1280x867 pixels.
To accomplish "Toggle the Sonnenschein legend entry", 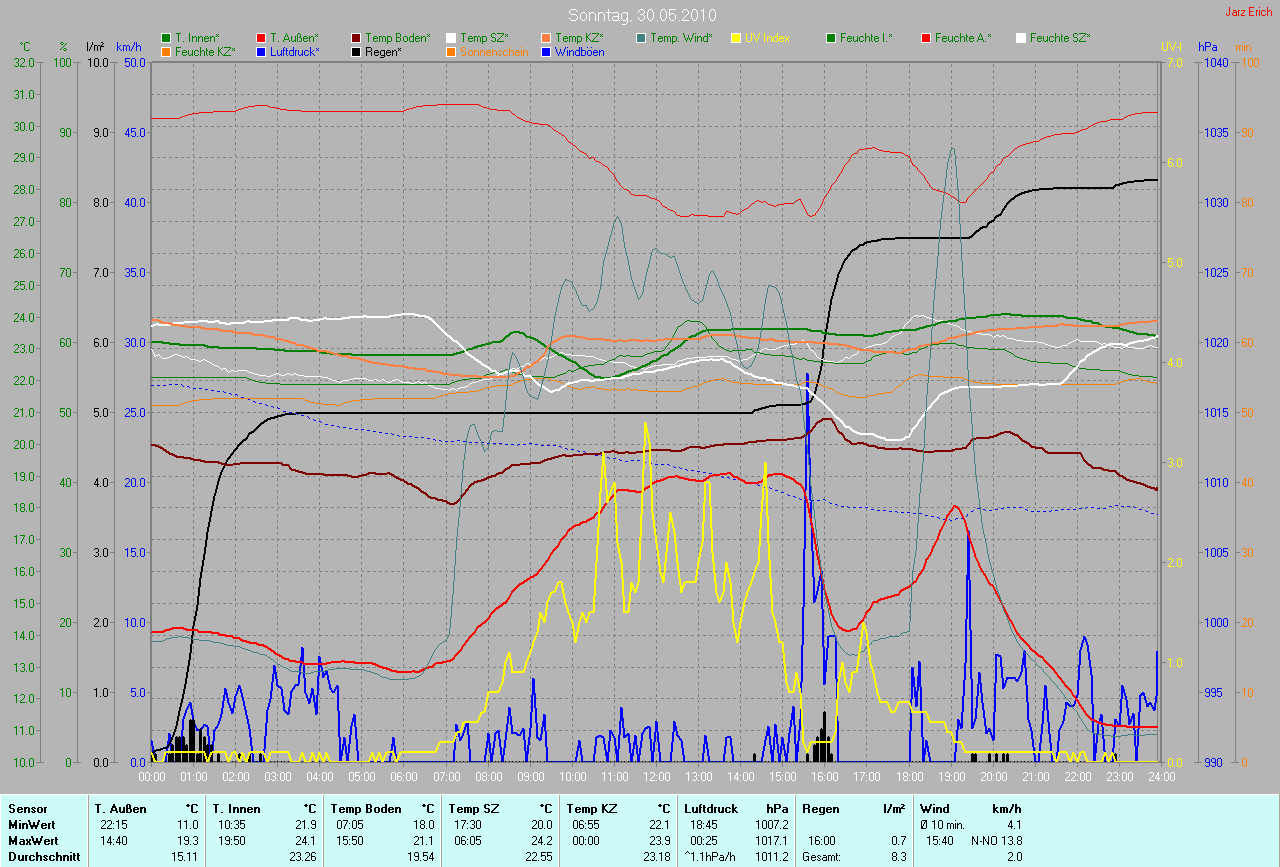I will tap(494, 52).
